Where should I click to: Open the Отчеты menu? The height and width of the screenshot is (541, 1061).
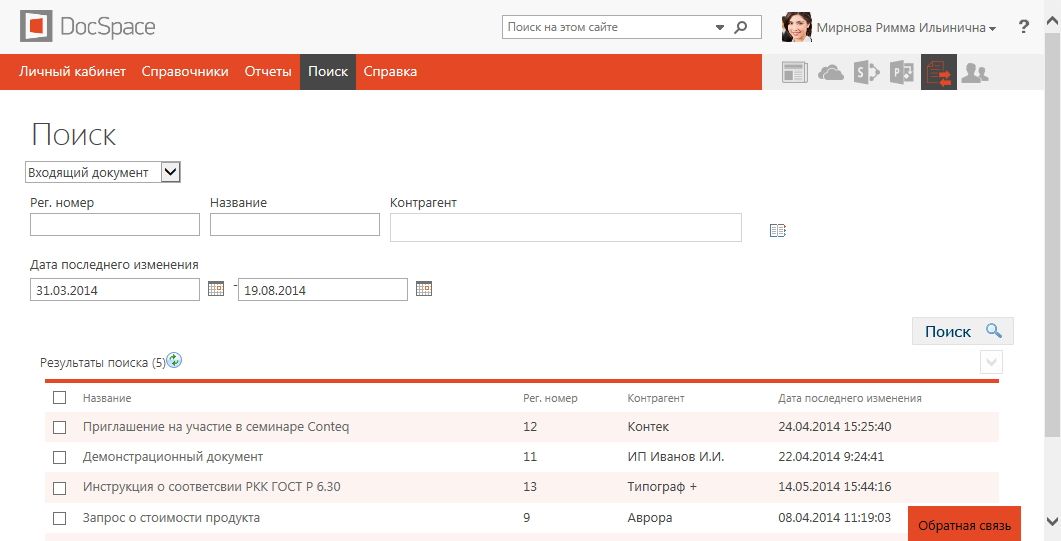(268, 72)
